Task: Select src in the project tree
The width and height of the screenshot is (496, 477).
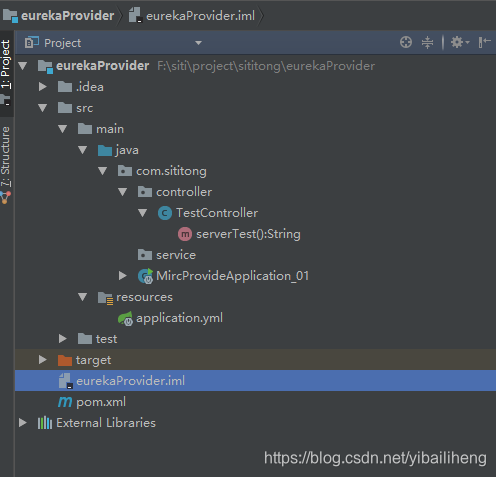Action: click(x=84, y=108)
